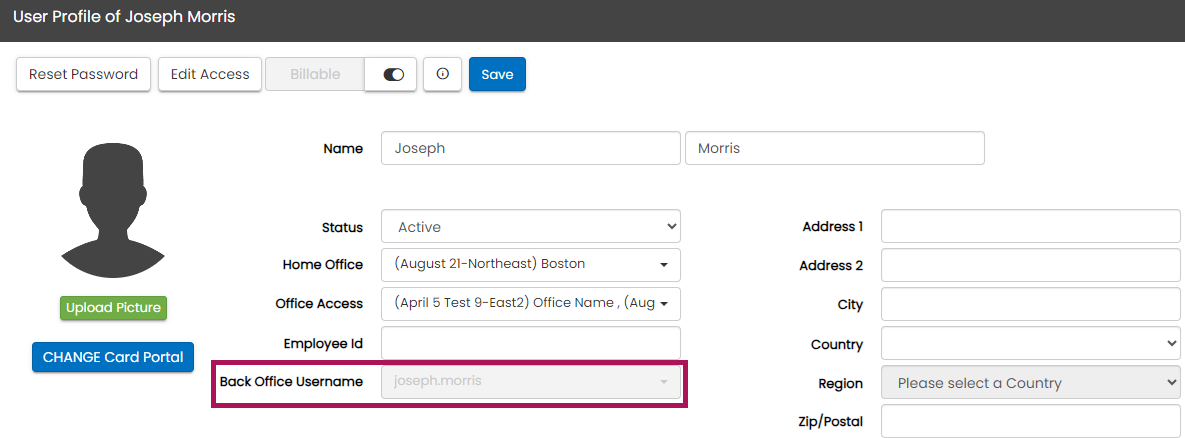
Task: Open the Region dropdown
Action: click(x=1030, y=383)
